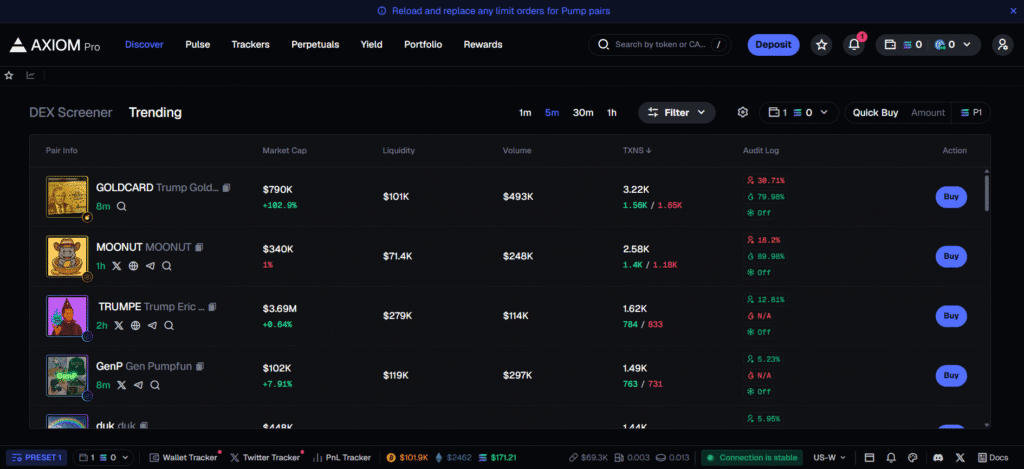Open Discord icon in the footer
1024x469 pixels.
click(x=938, y=458)
